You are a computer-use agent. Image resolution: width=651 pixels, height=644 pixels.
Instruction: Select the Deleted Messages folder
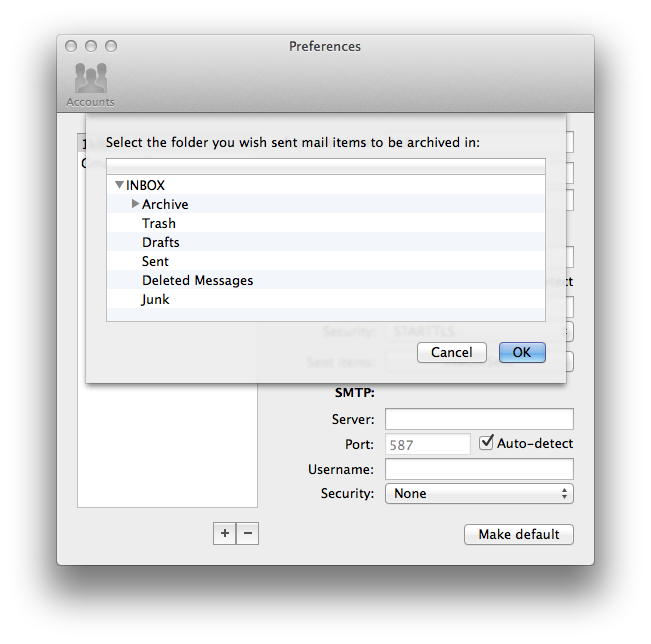pos(326,280)
